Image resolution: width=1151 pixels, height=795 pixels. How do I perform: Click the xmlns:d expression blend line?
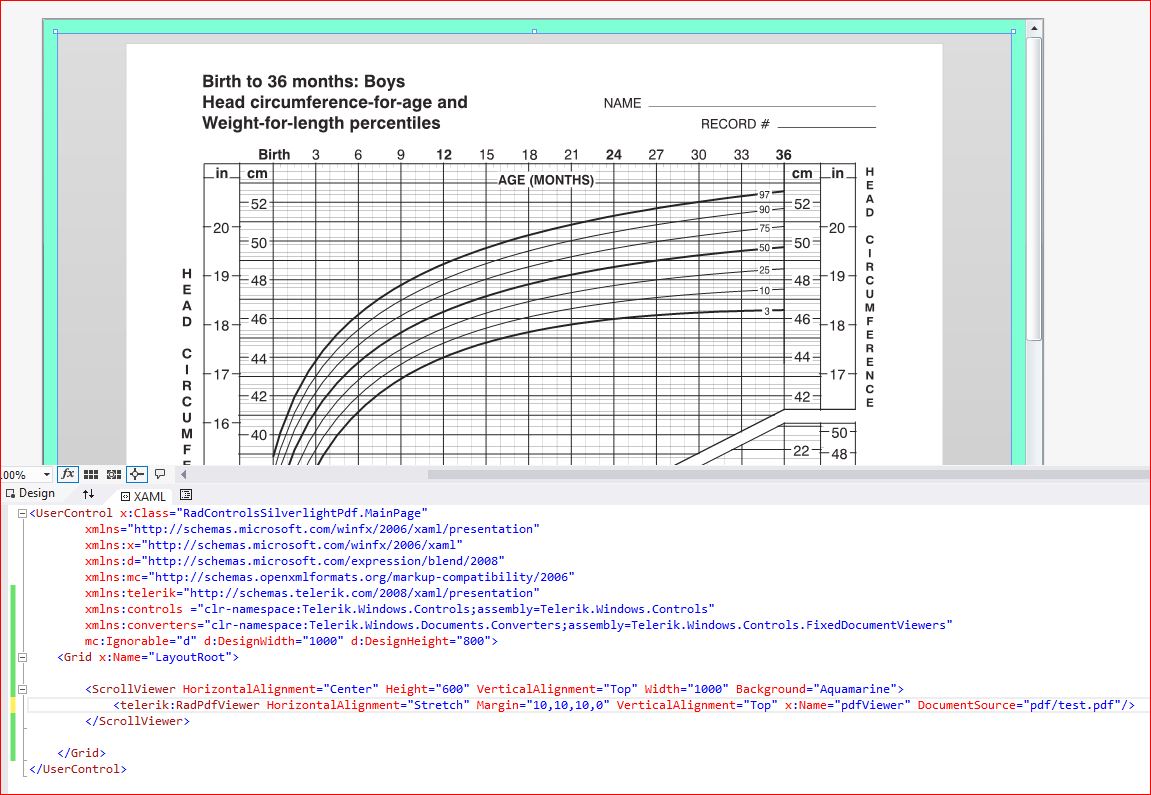pos(294,561)
